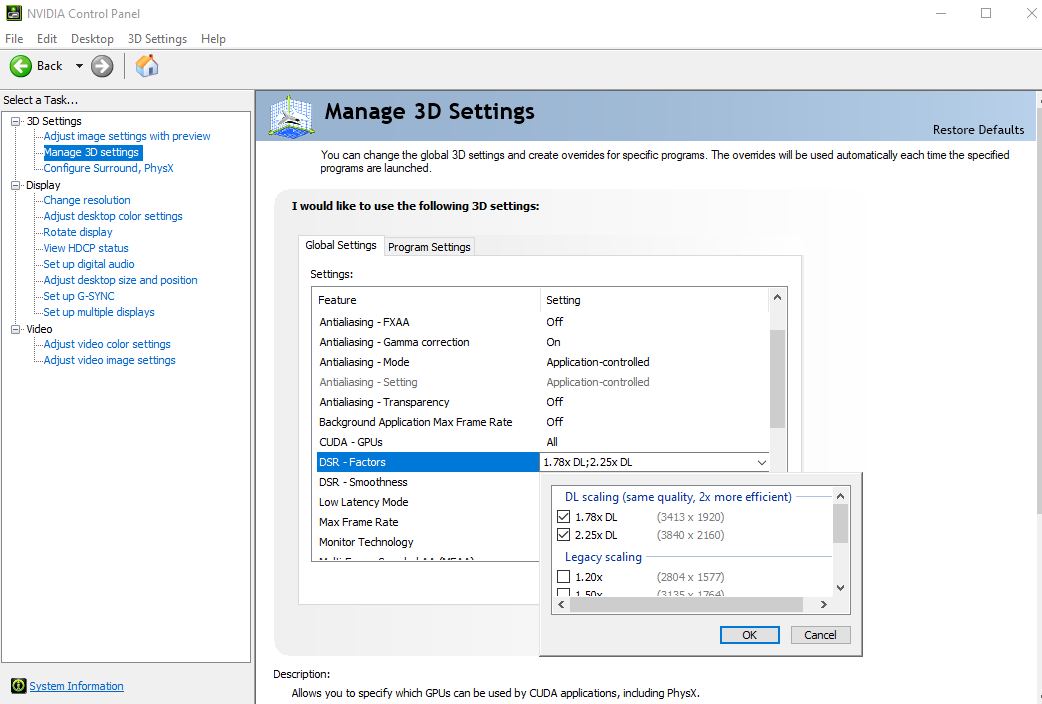This screenshot has height=704, width=1042.
Task: Click the green Back arrow icon
Action: pos(20,66)
